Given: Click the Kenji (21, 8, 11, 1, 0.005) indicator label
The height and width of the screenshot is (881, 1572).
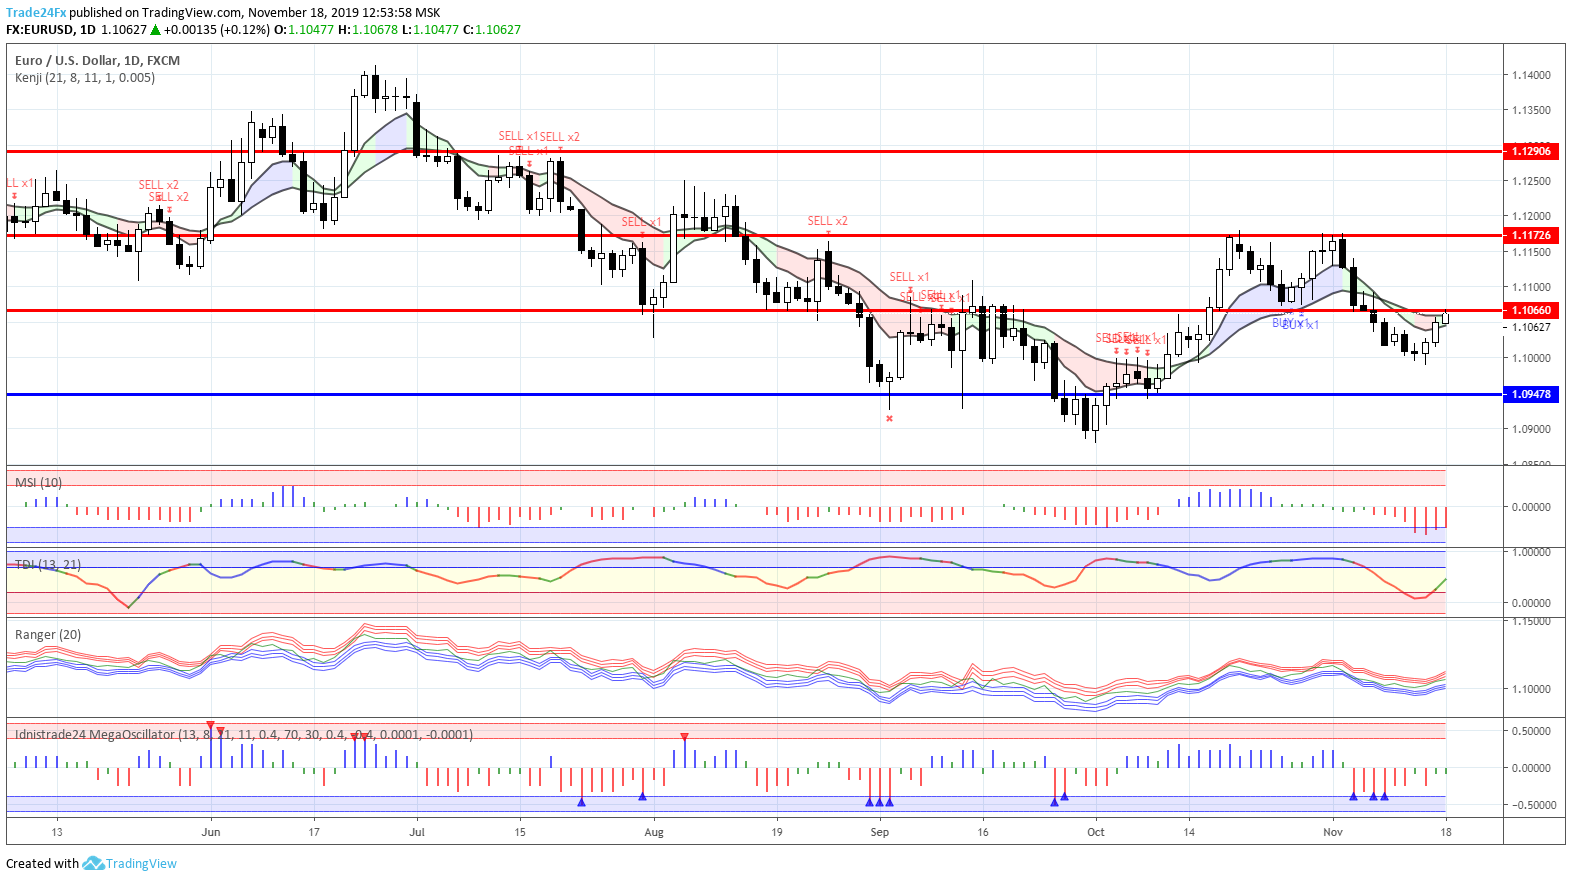Looking at the screenshot, I should [x=85, y=77].
